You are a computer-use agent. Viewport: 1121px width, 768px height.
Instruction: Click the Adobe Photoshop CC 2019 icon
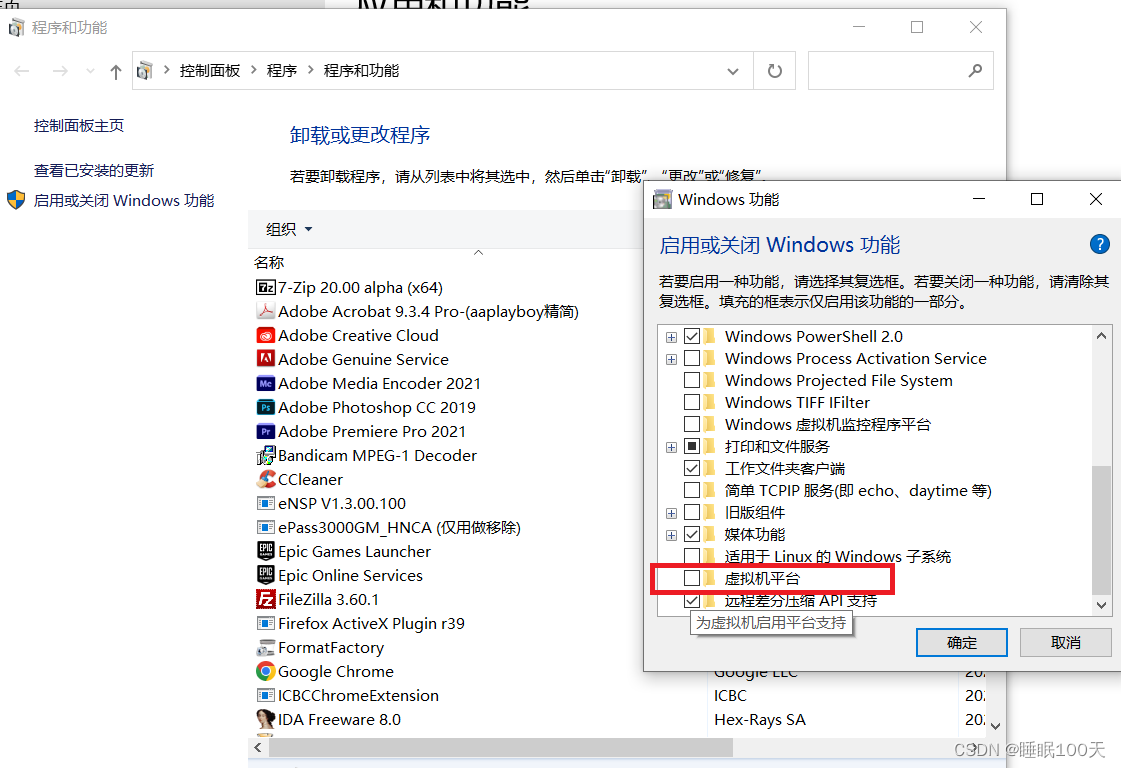265,407
